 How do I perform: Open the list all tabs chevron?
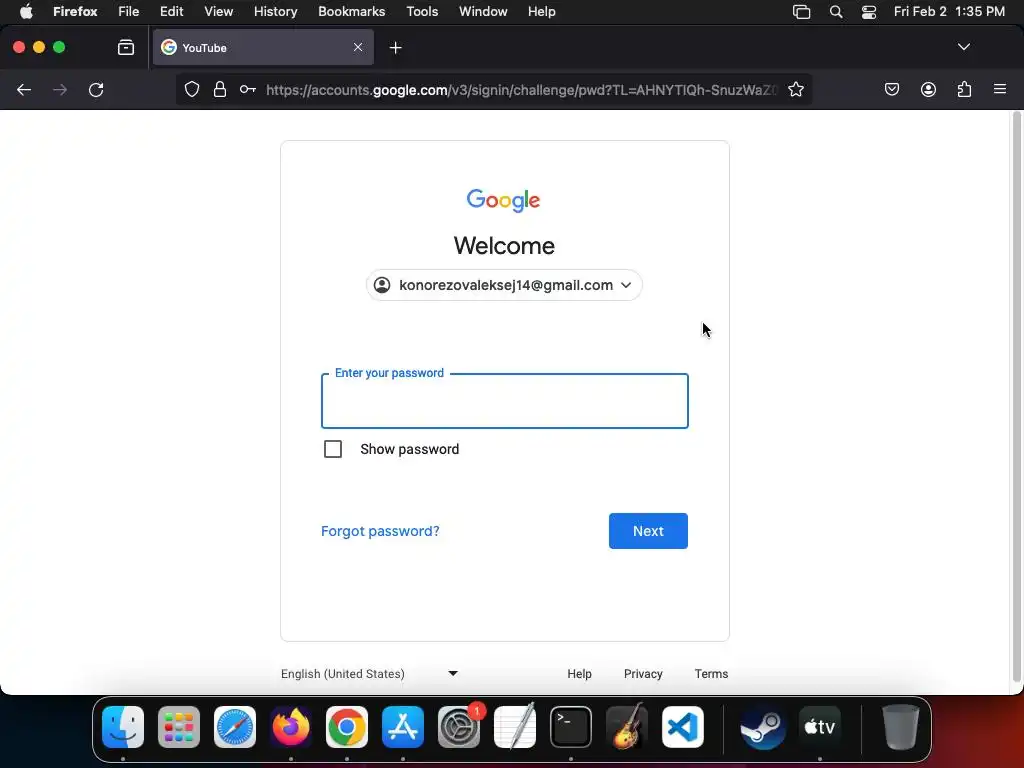pos(963,47)
